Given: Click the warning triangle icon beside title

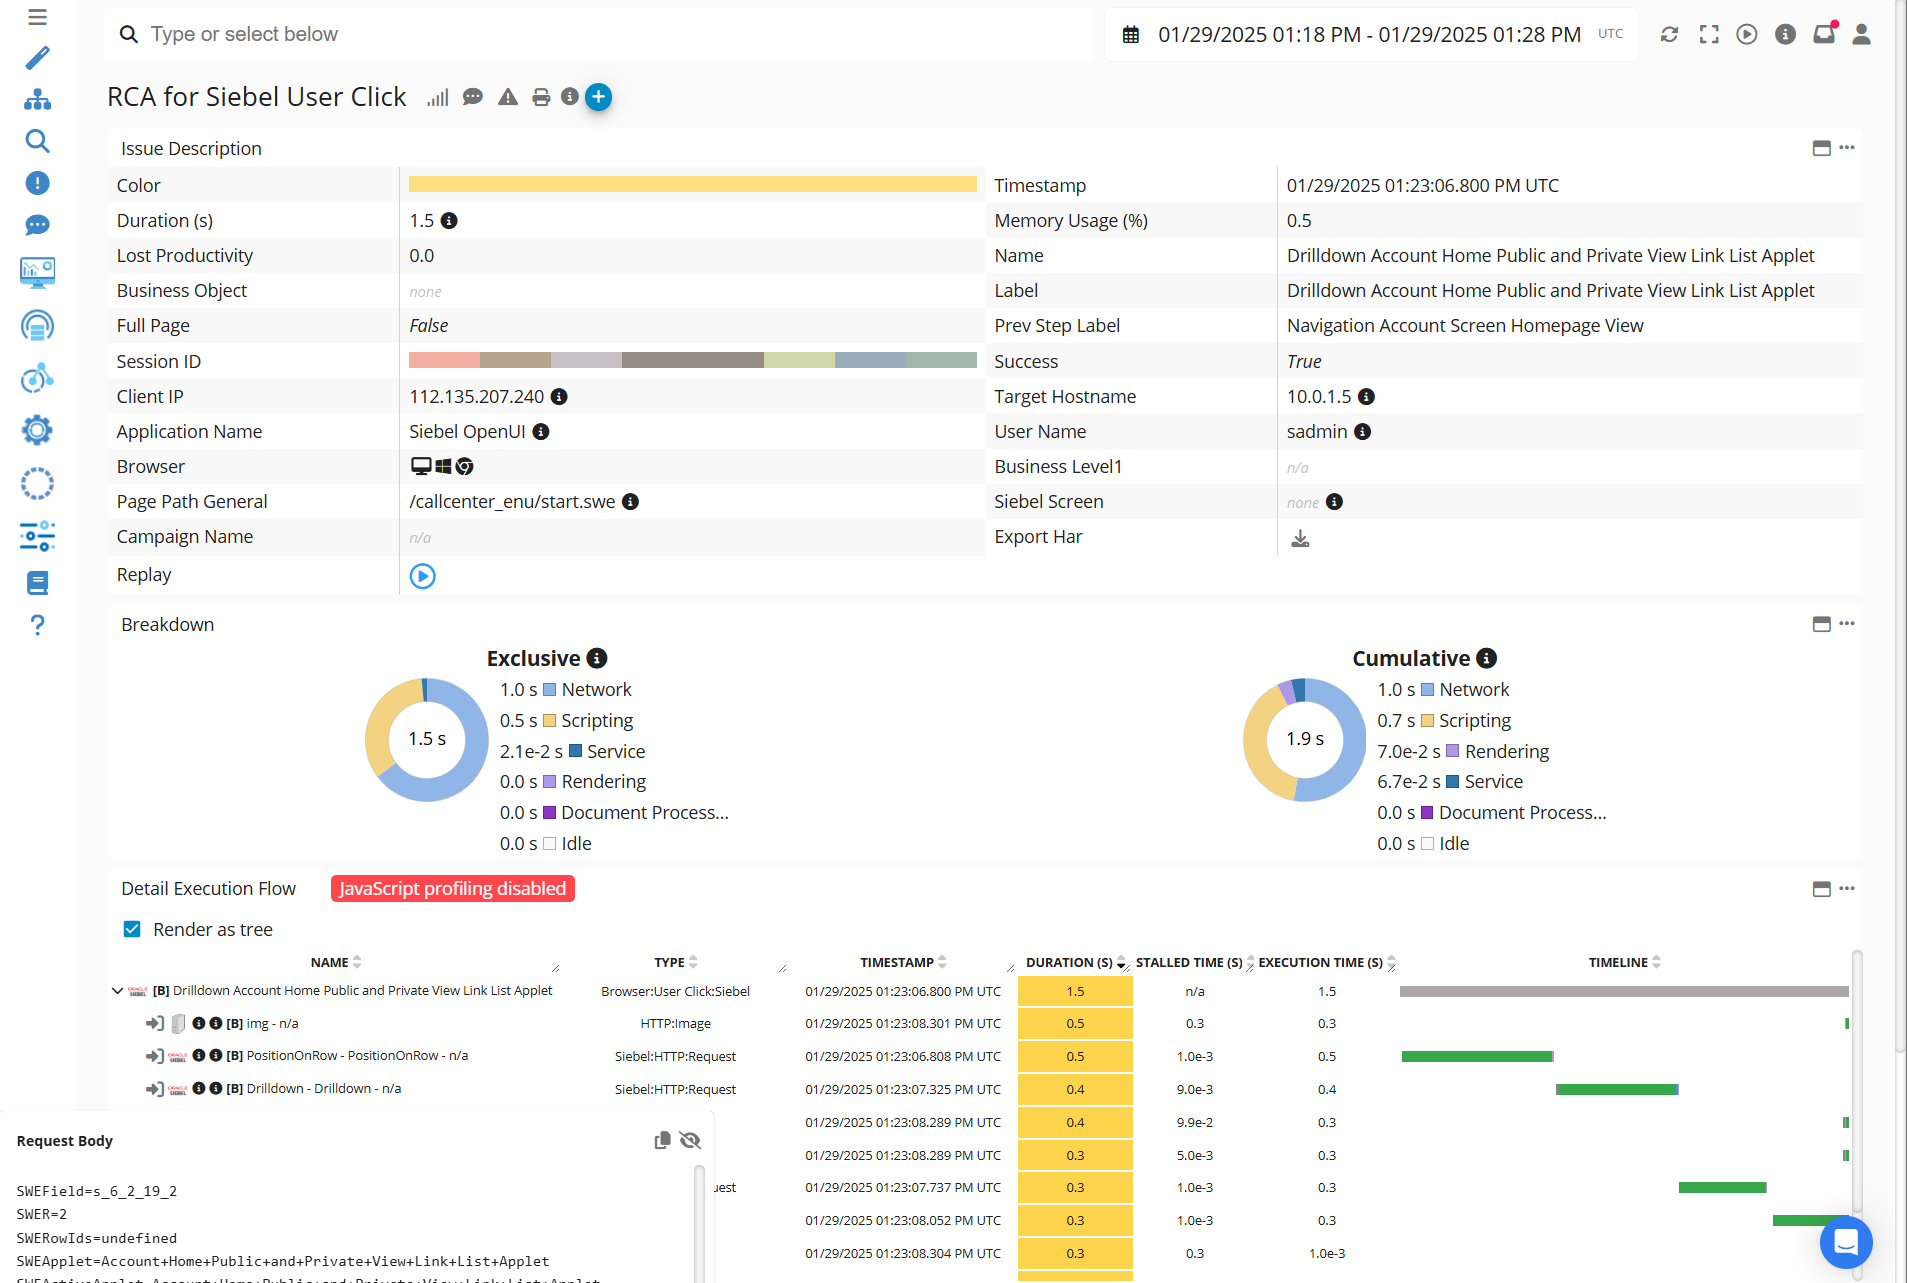Looking at the screenshot, I should click(508, 97).
